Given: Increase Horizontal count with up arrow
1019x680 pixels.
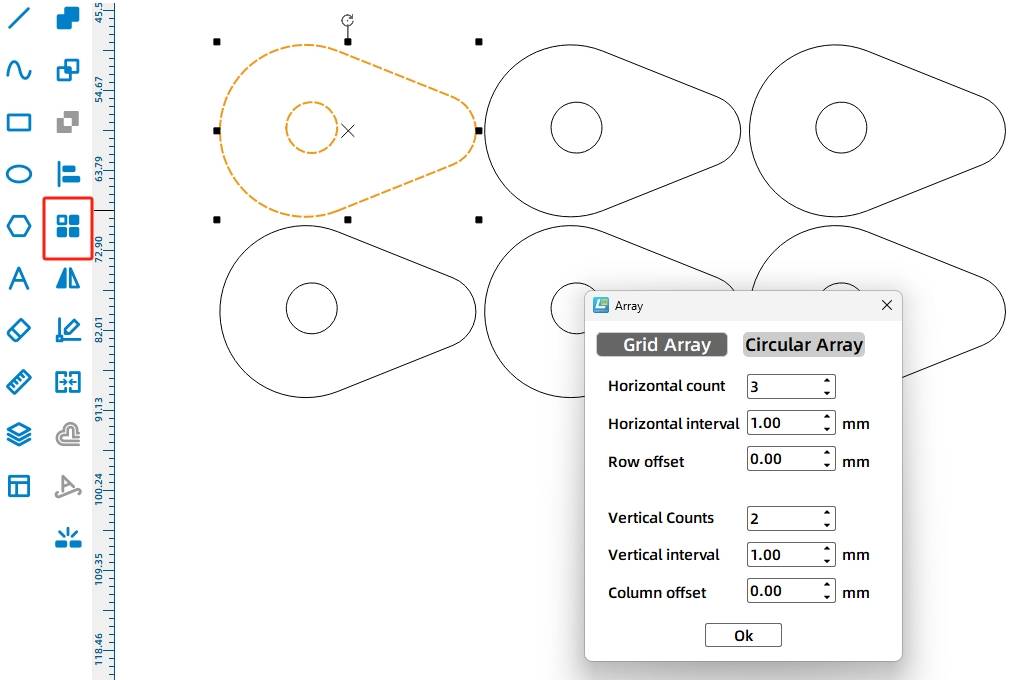Looking at the screenshot, I should pyautogui.click(x=827, y=381).
